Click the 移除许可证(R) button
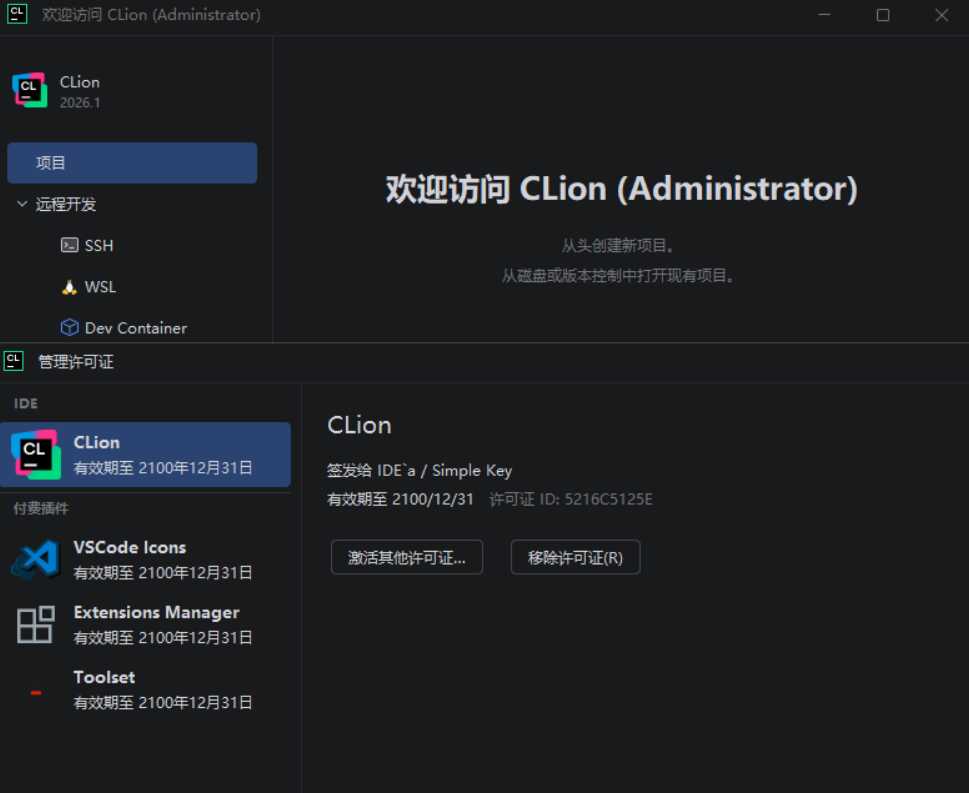Viewport: 969px width, 793px height. 575,557
